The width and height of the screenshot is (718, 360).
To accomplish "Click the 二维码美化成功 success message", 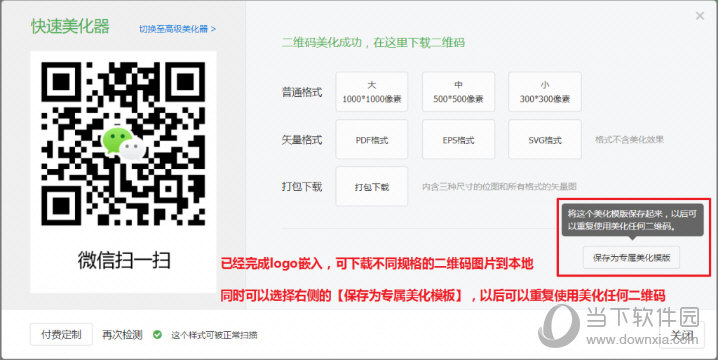I will 373,43.
